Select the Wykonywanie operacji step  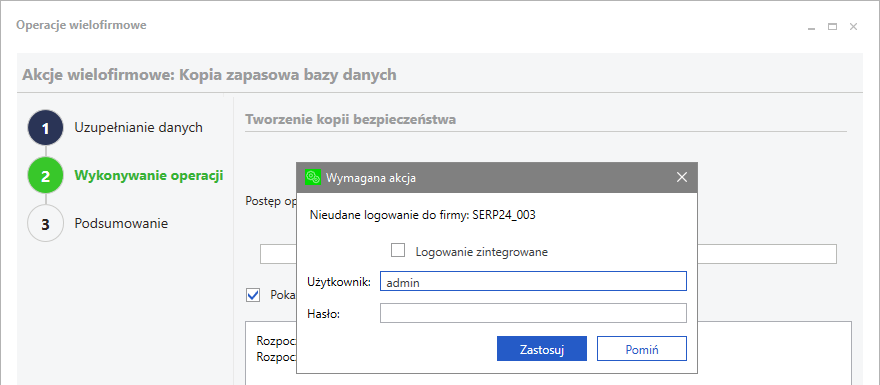tap(149, 176)
